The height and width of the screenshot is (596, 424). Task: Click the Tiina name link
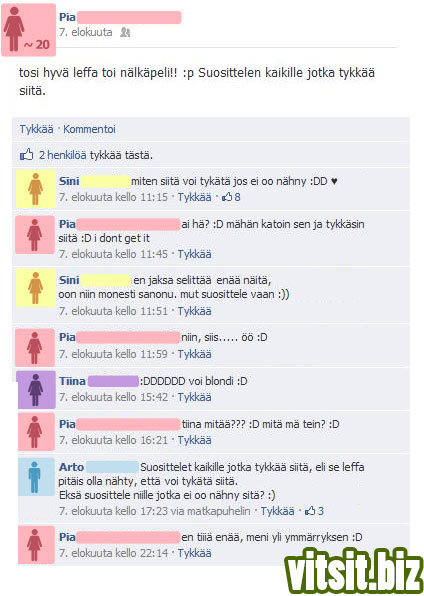pos(72,381)
